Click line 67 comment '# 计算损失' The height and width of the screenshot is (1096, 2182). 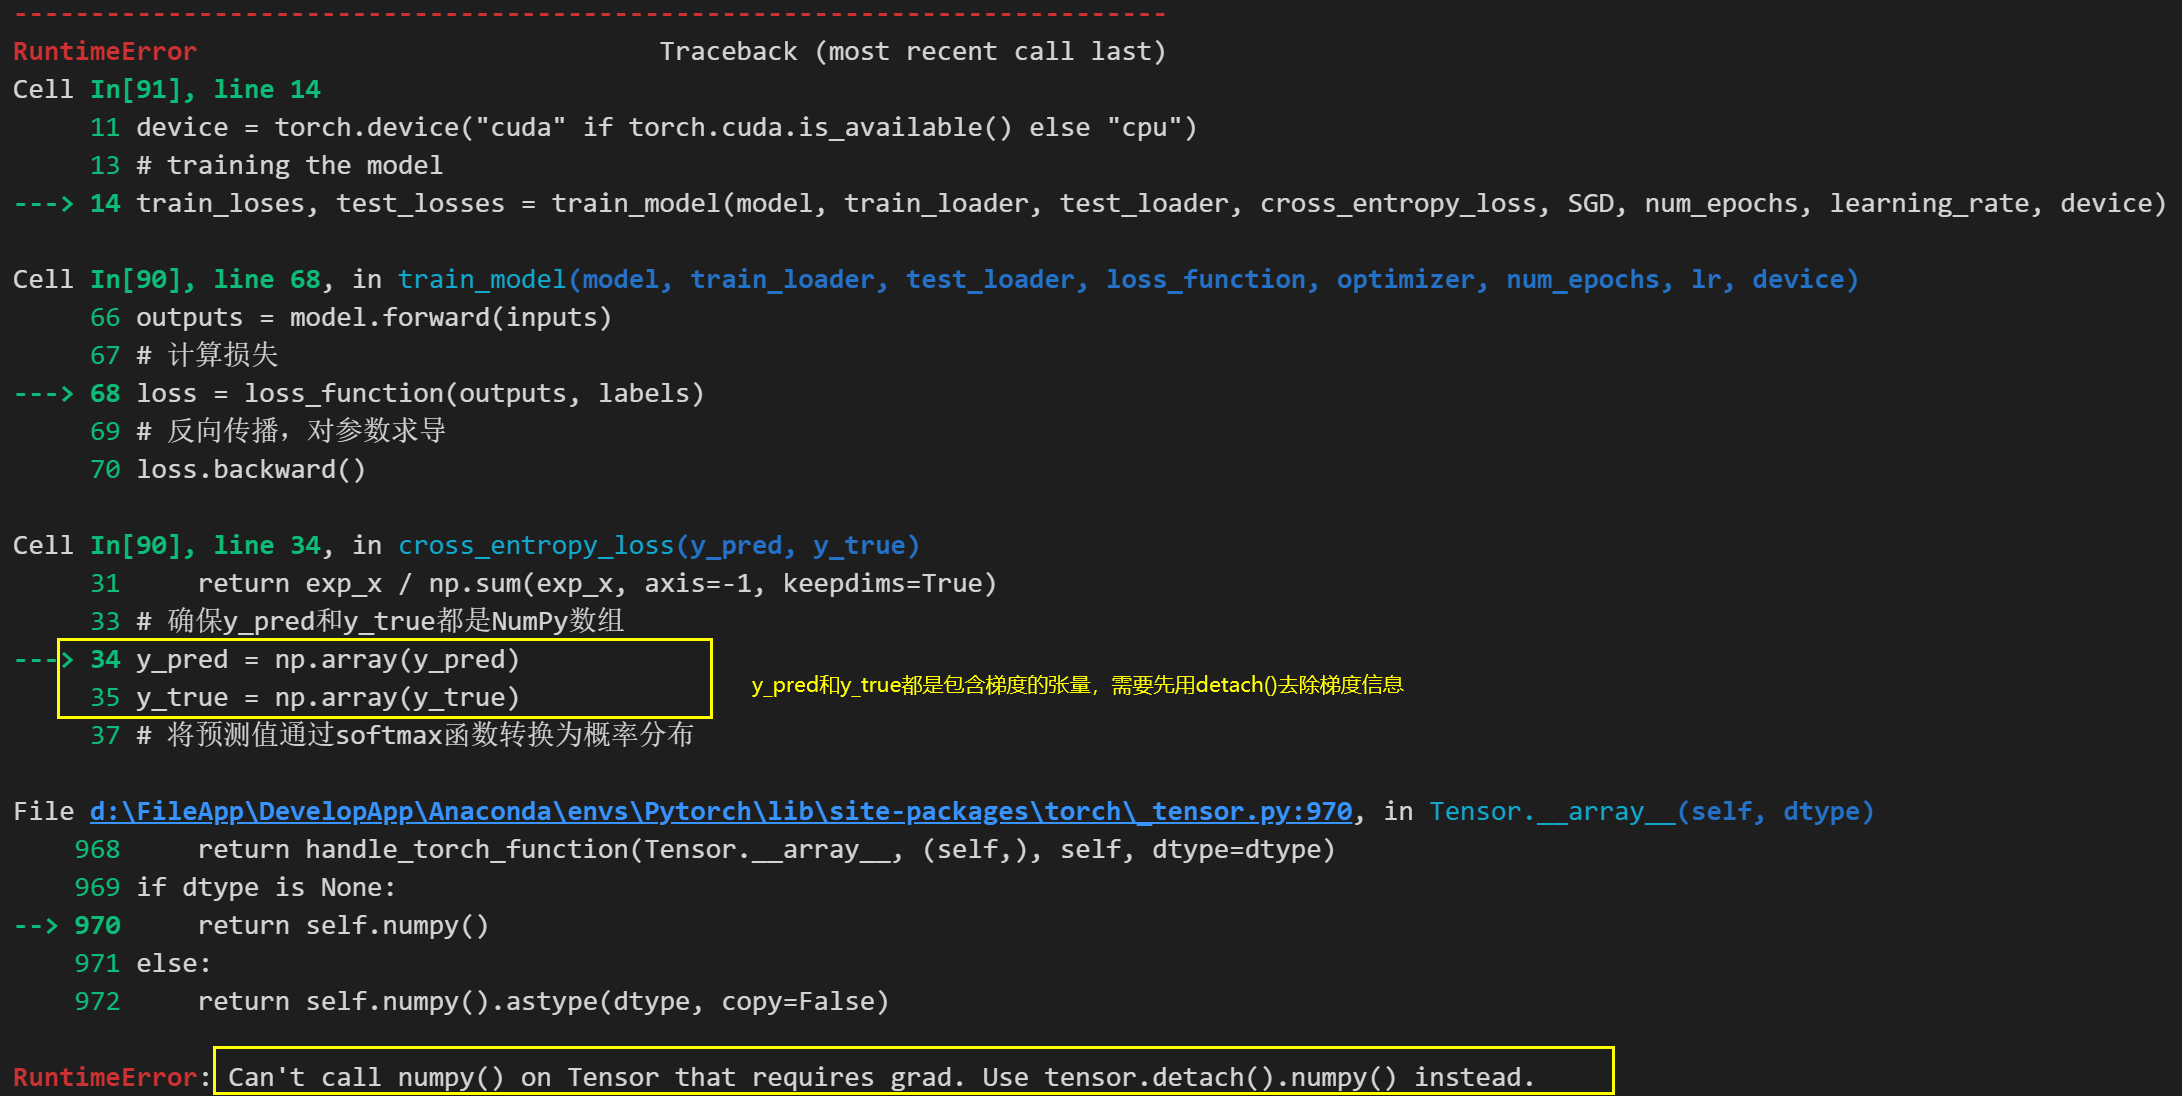pyautogui.click(x=207, y=356)
